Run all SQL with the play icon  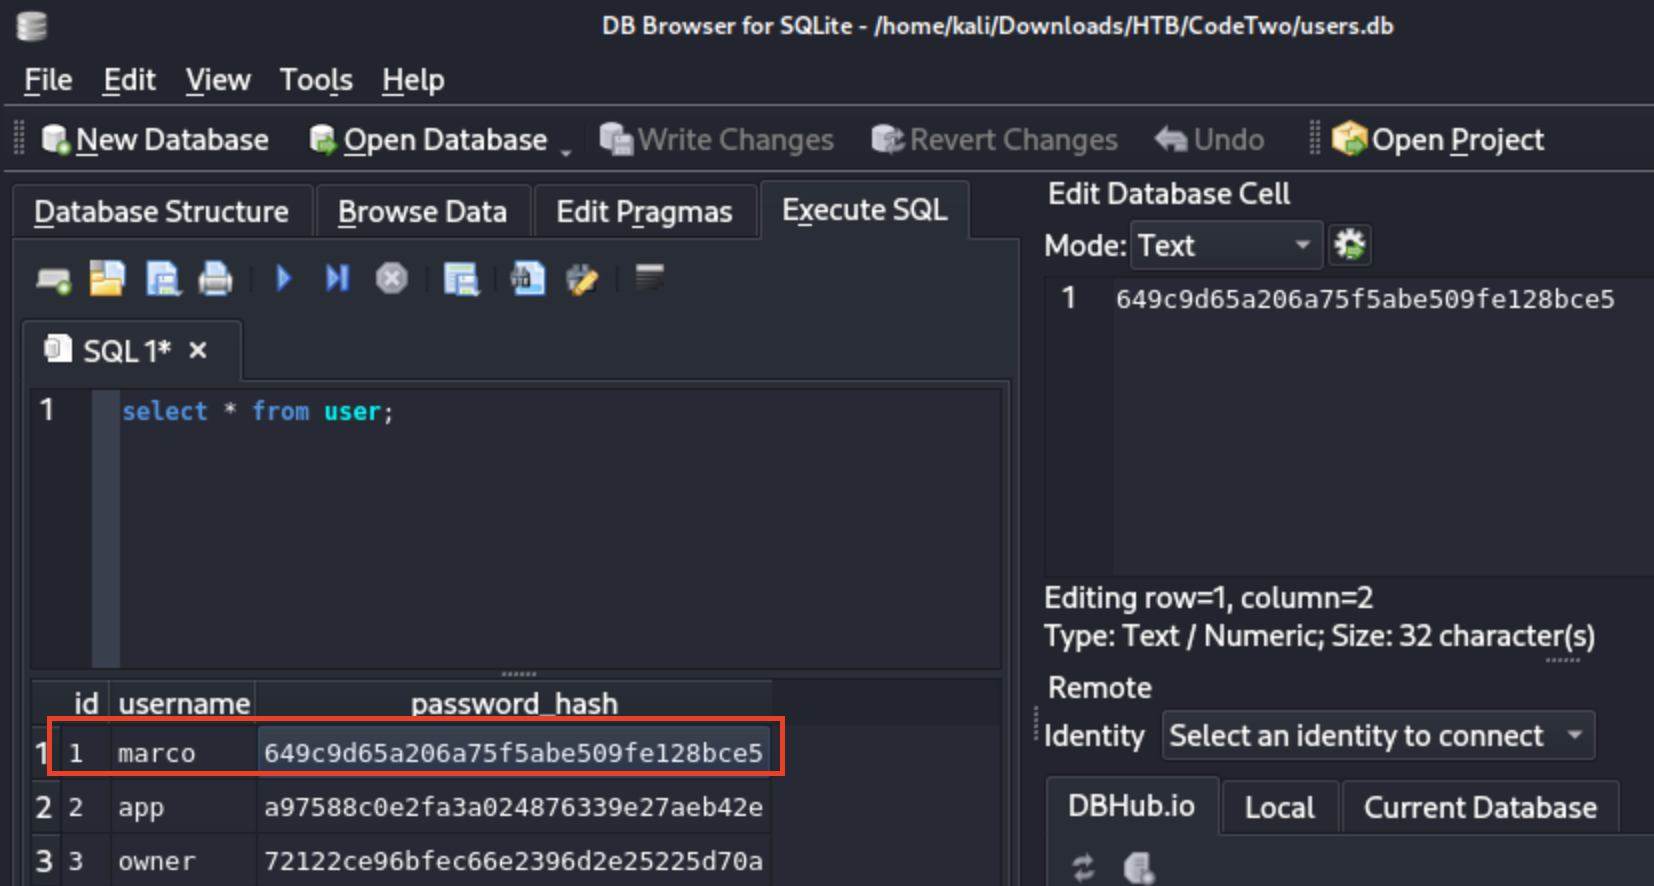pyautogui.click(x=283, y=279)
